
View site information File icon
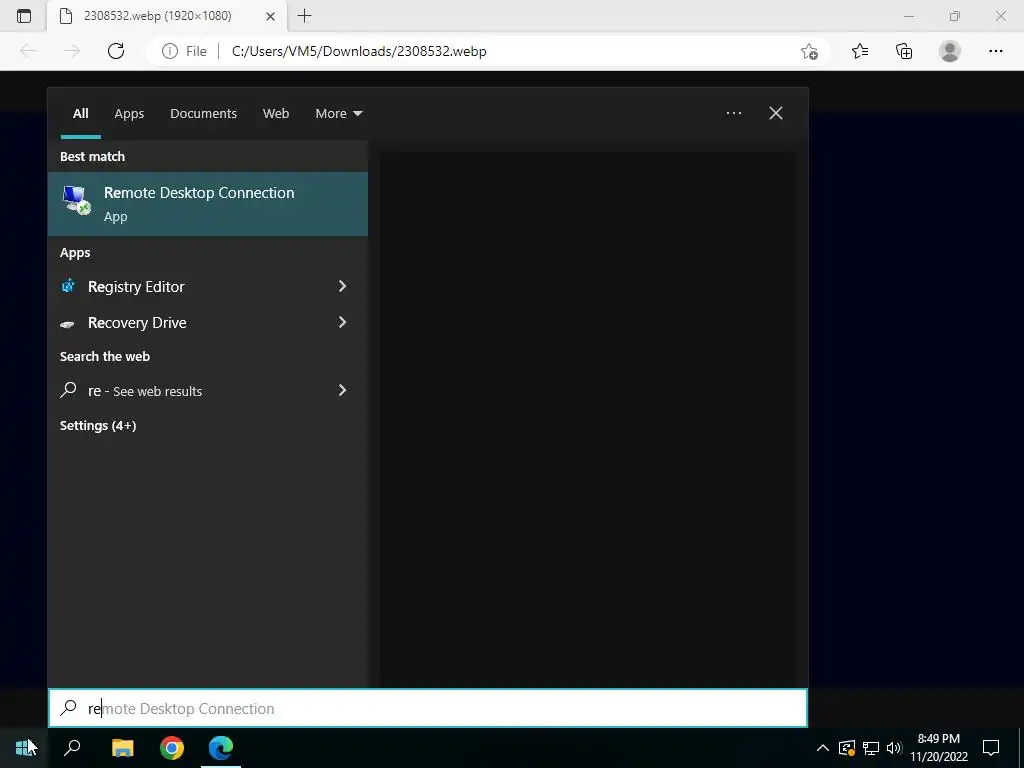click(184, 51)
